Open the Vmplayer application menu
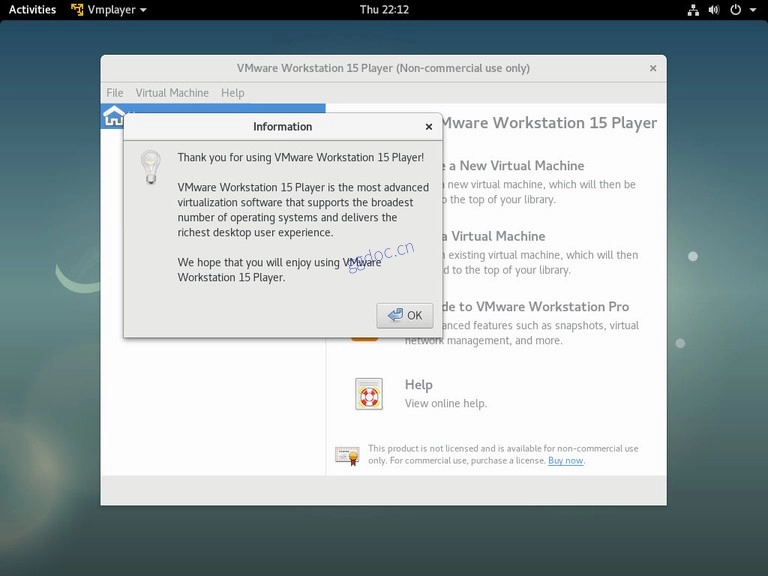This screenshot has height=576, width=768. [x=109, y=10]
